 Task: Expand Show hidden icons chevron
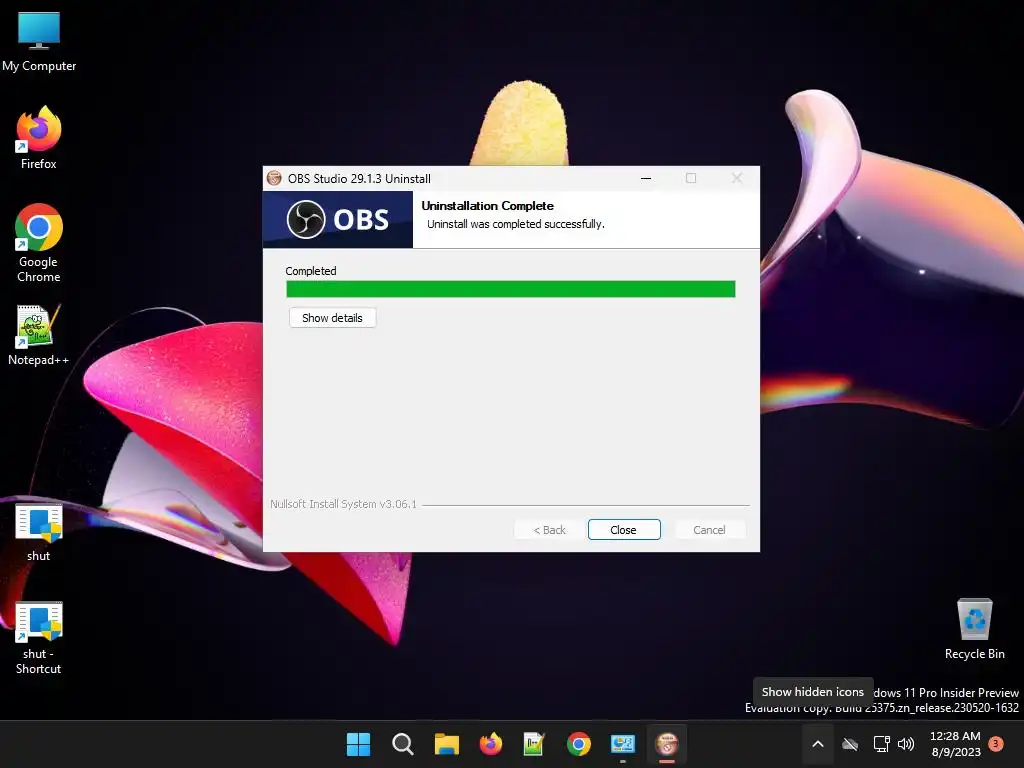[818, 744]
